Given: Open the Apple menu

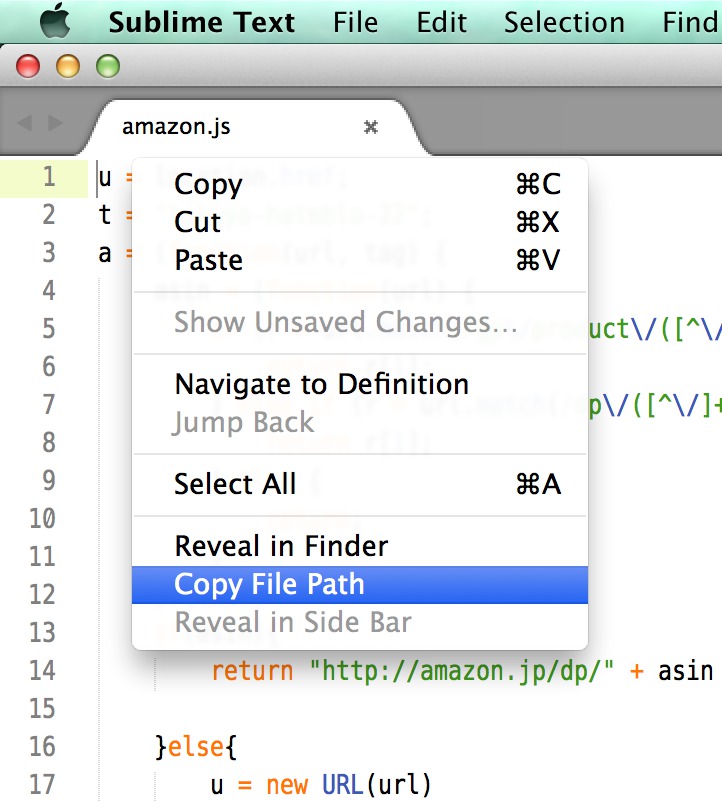Looking at the screenshot, I should click(x=55, y=20).
